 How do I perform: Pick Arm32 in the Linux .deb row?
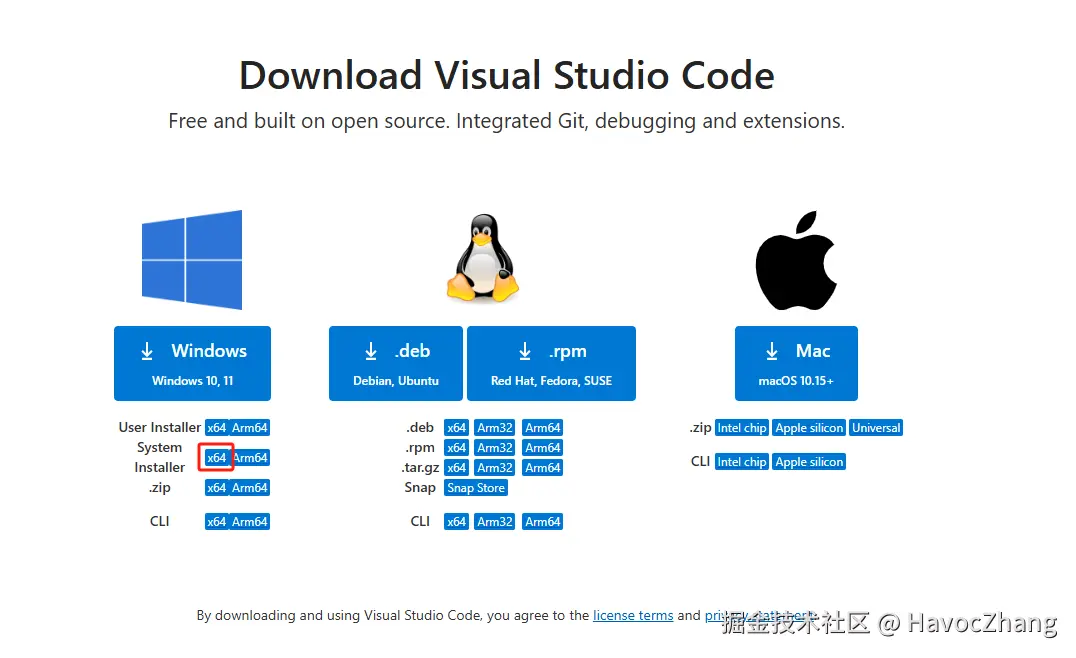[x=495, y=427]
